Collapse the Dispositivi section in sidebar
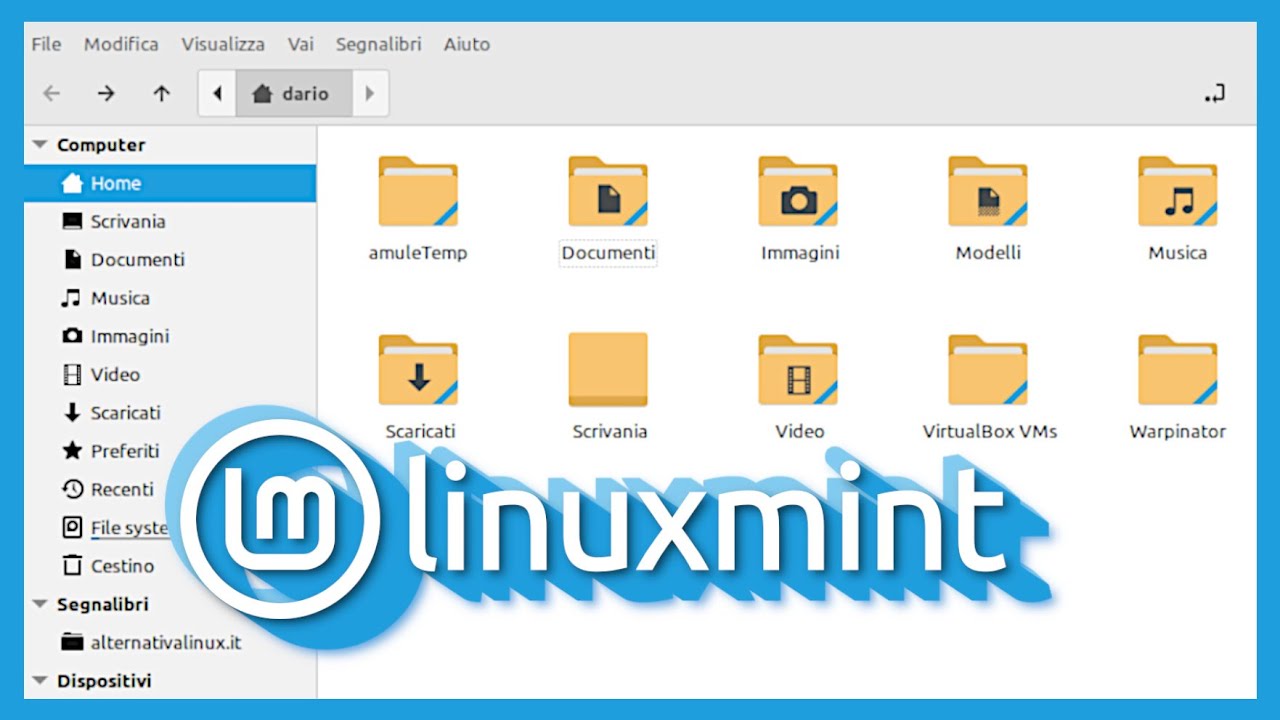 coord(40,681)
